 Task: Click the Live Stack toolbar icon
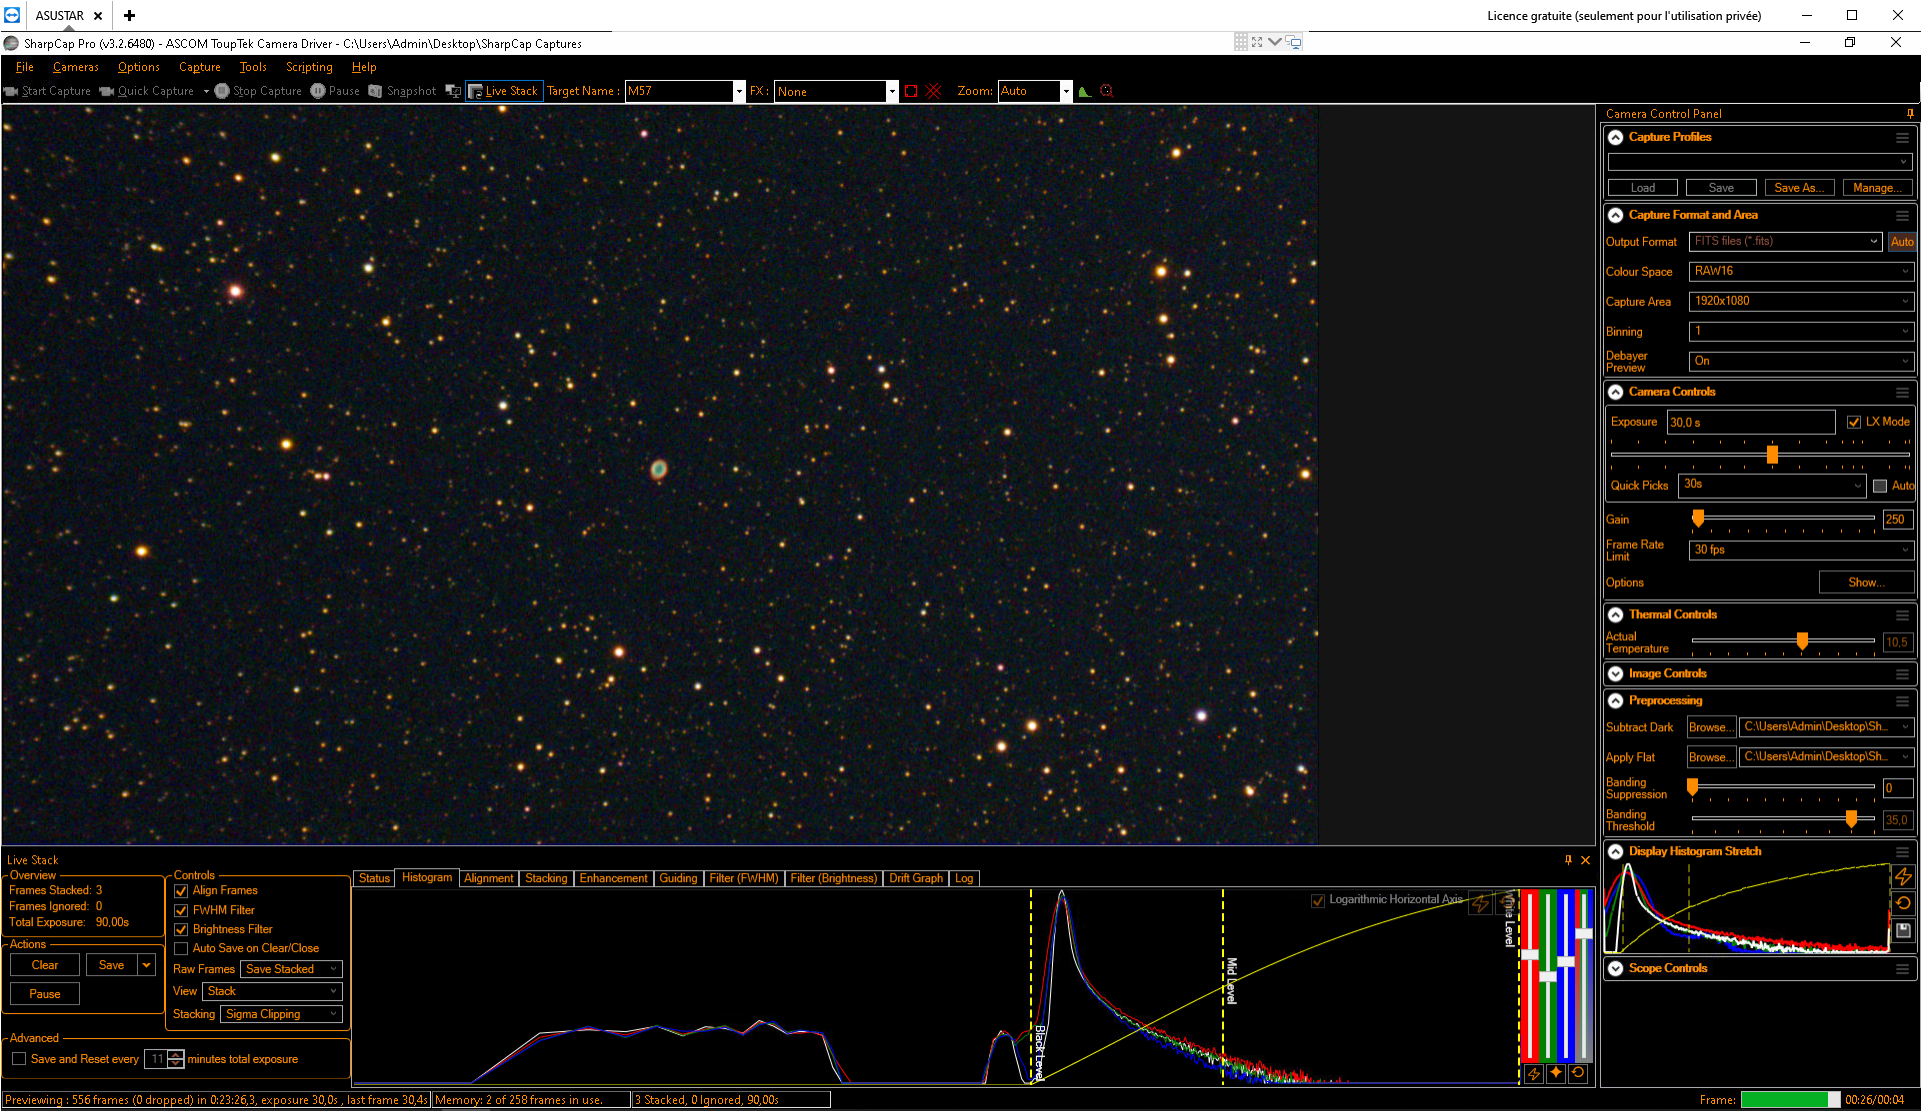tap(504, 91)
